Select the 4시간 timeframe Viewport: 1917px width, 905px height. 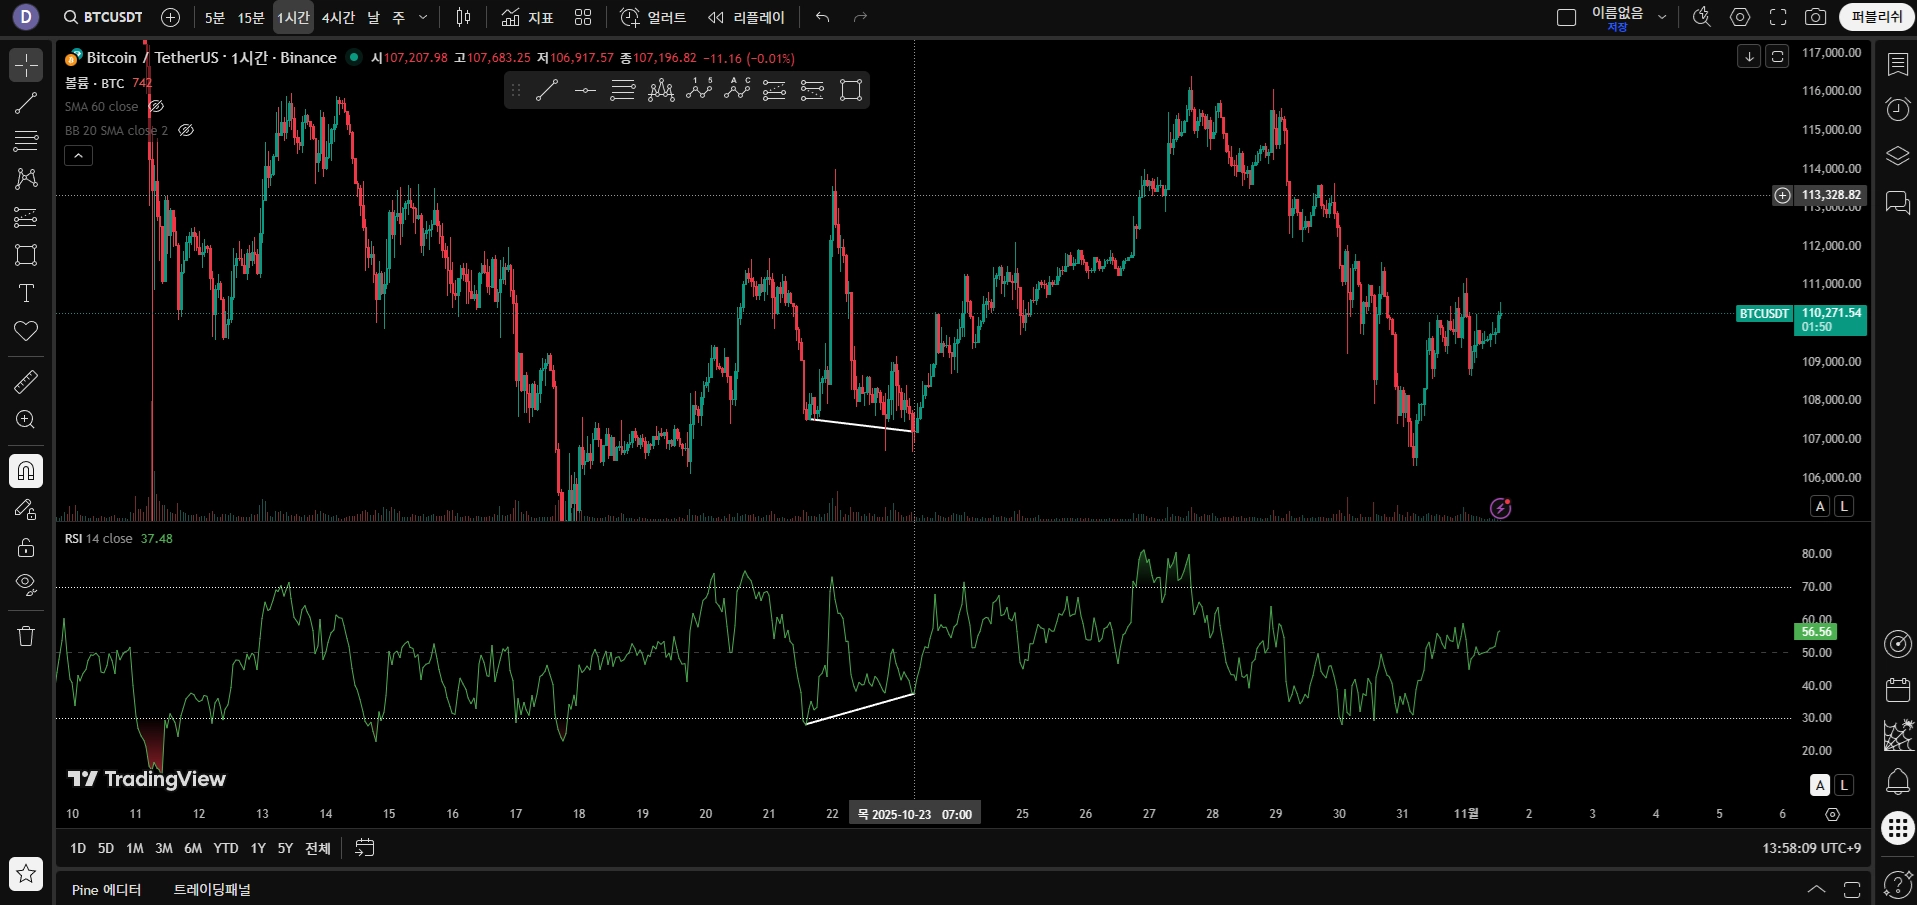(x=338, y=17)
